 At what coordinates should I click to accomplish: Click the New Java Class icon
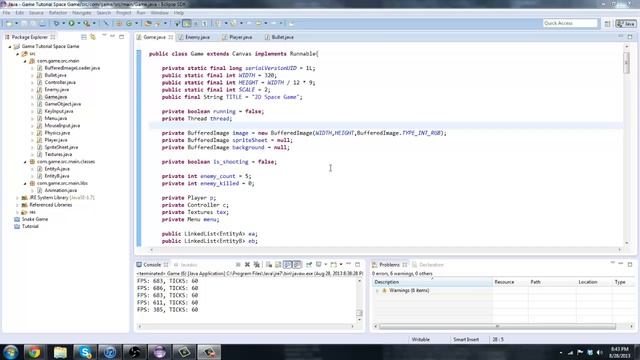pos(129,24)
